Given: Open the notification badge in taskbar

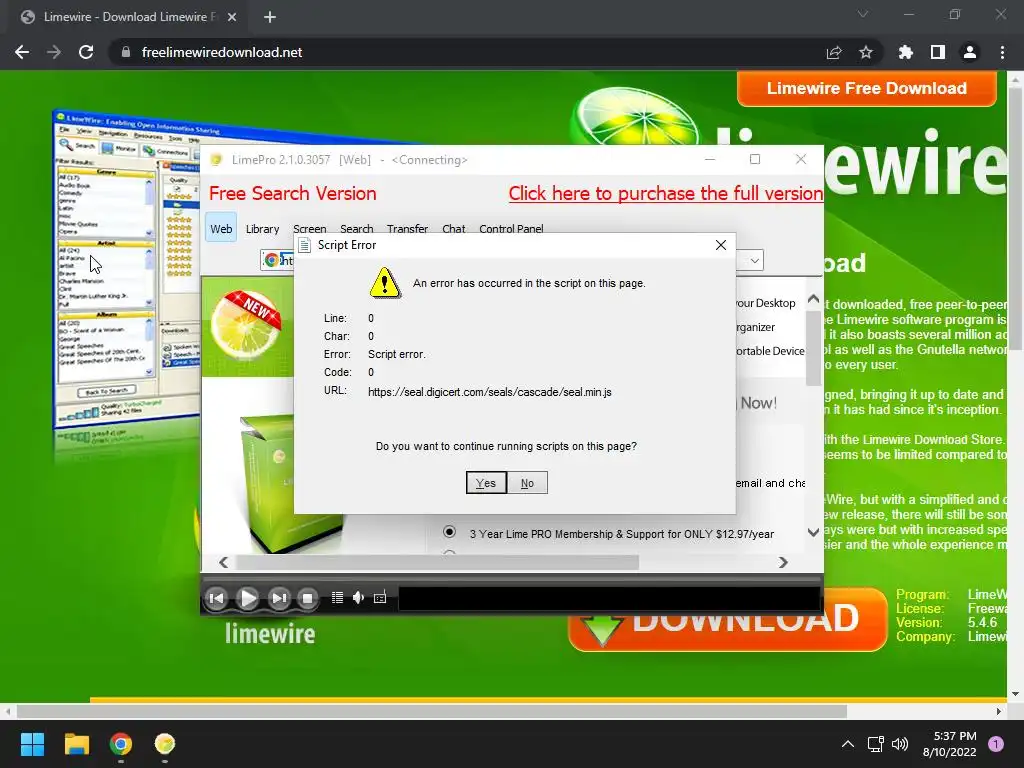Looking at the screenshot, I should click(996, 744).
